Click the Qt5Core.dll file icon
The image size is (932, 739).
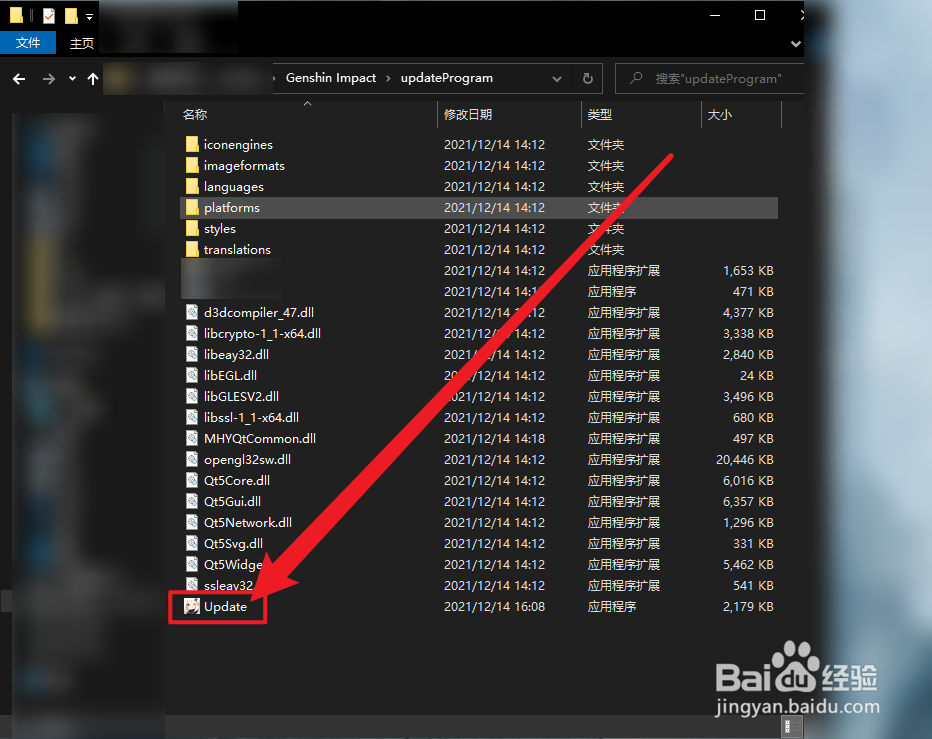[192, 480]
